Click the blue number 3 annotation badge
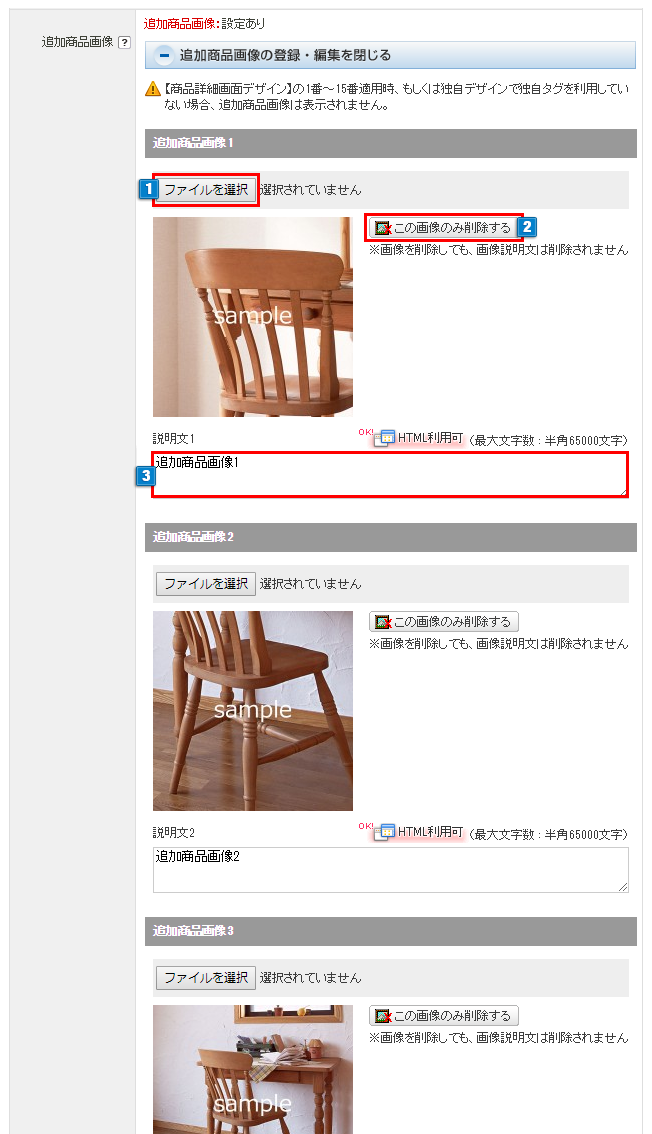The width and height of the screenshot is (652, 1134). pos(146,476)
